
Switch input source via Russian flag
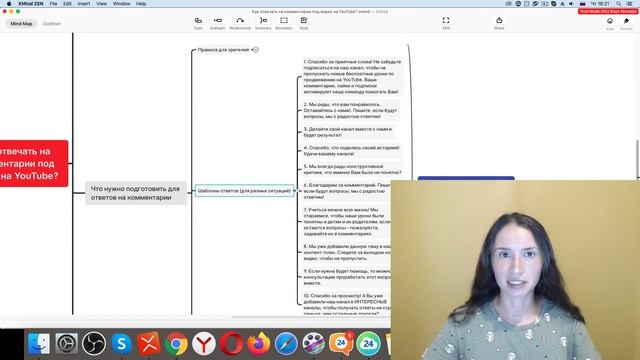(x=582, y=4)
